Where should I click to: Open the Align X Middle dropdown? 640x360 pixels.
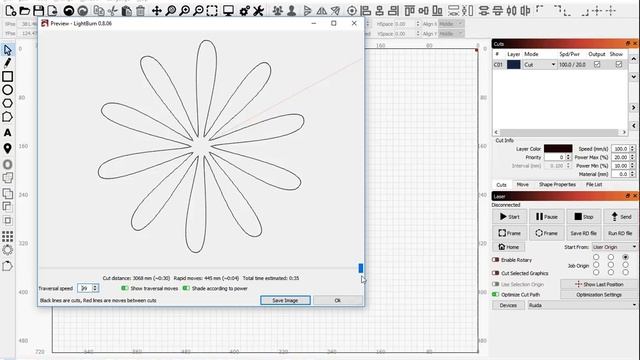[451, 24]
